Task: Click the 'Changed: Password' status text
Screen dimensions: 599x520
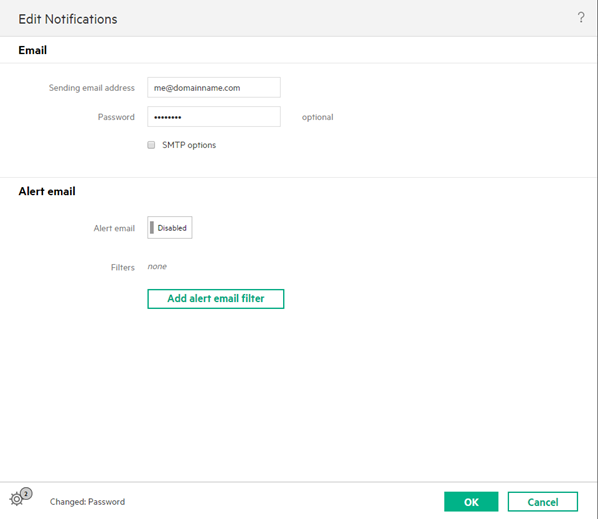Action: click(x=87, y=502)
